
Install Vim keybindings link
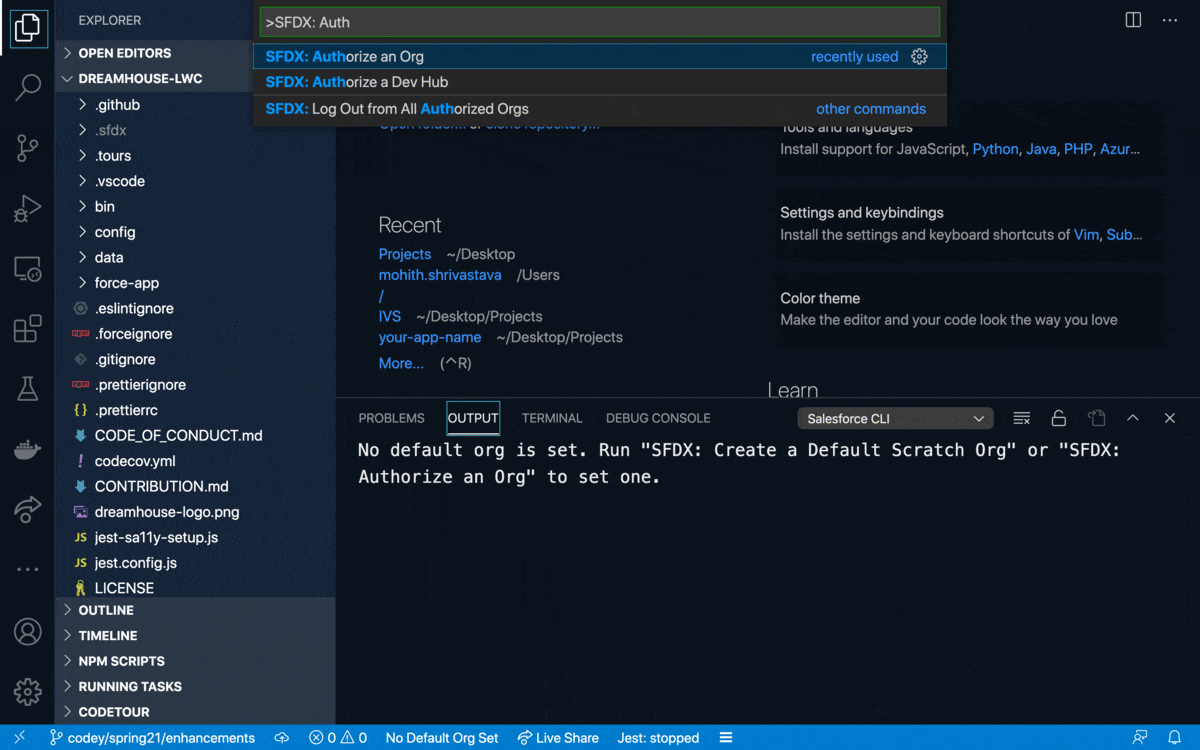tap(1086, 235)
